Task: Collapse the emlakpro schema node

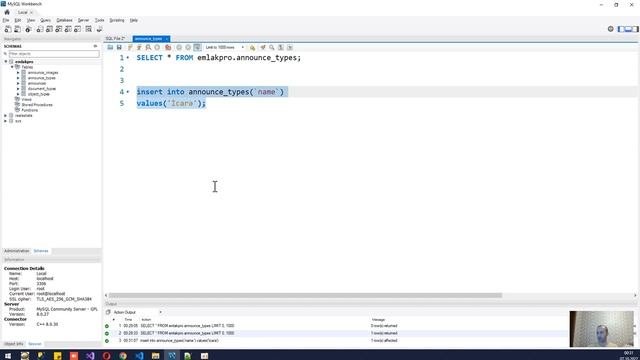Action: coord(6,62)
